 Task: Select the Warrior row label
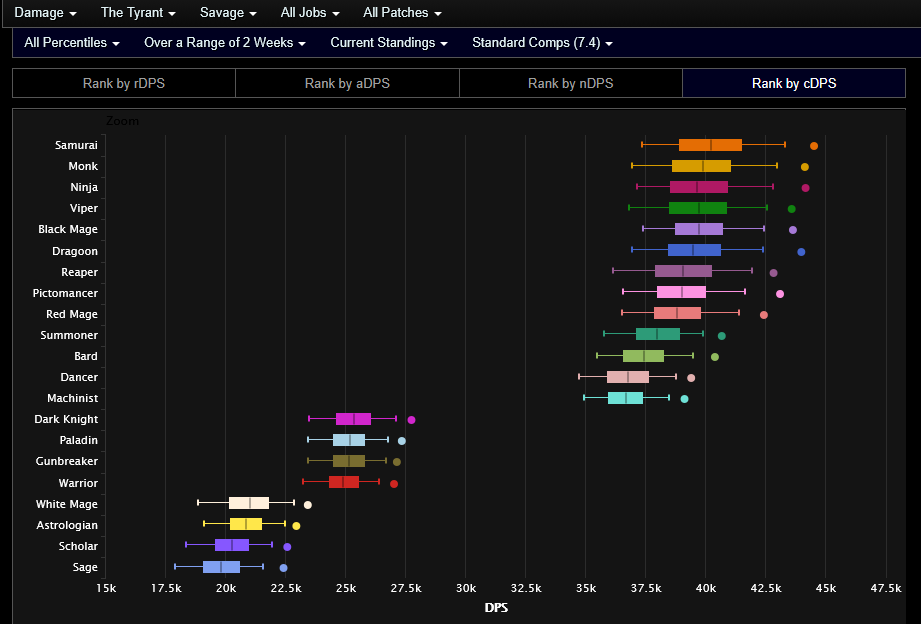[x=78, y=483]
